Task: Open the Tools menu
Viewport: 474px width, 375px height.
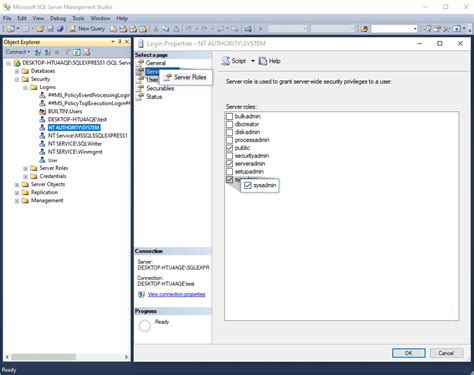Action: (78, 18)
